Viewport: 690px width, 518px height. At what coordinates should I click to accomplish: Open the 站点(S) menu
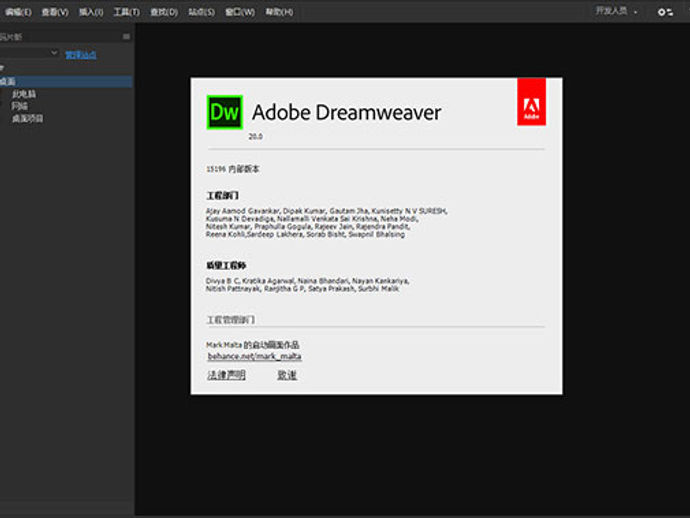tap(202, 12)
